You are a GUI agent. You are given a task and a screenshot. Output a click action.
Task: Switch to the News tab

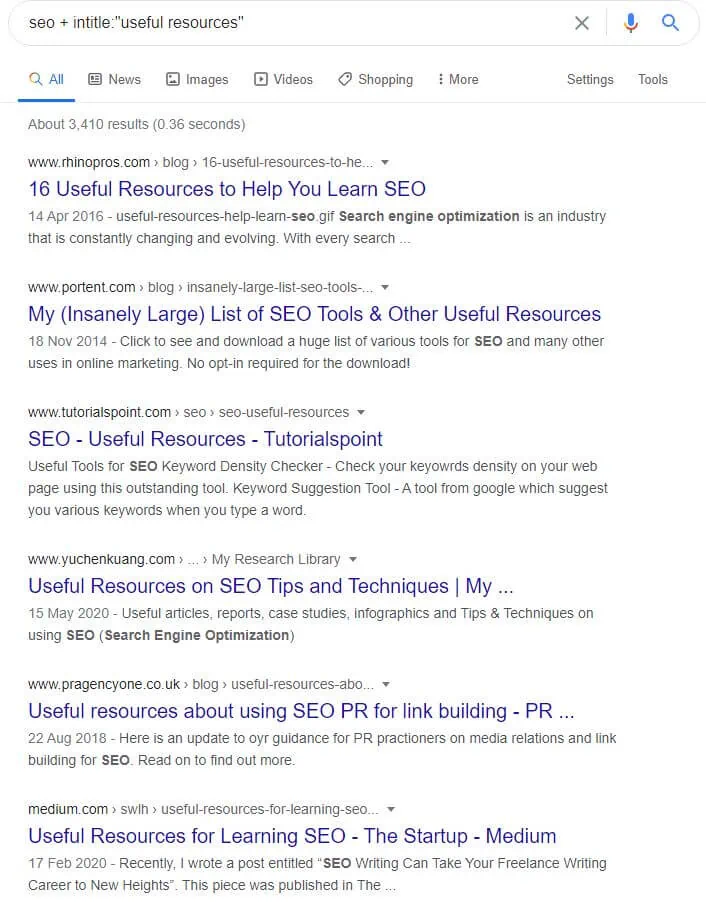114,80
